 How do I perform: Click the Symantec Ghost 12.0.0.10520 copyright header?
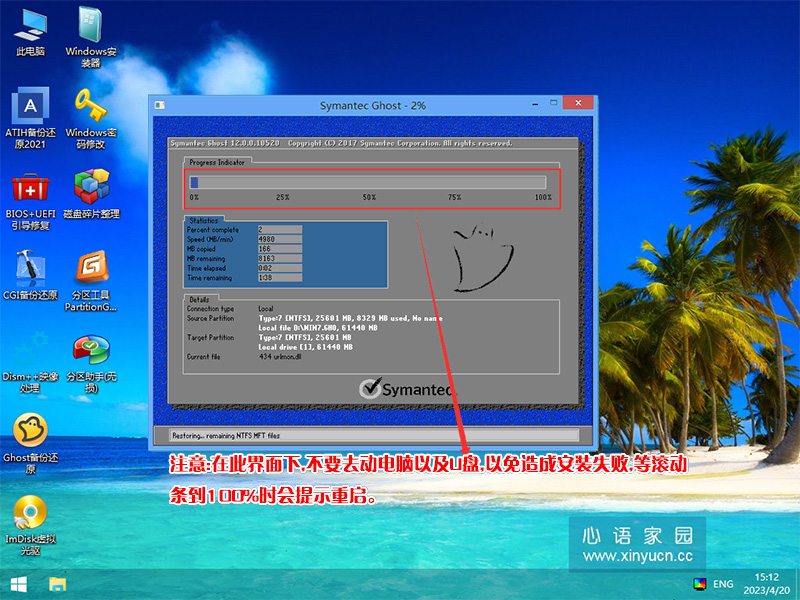[x=341, y=143]
